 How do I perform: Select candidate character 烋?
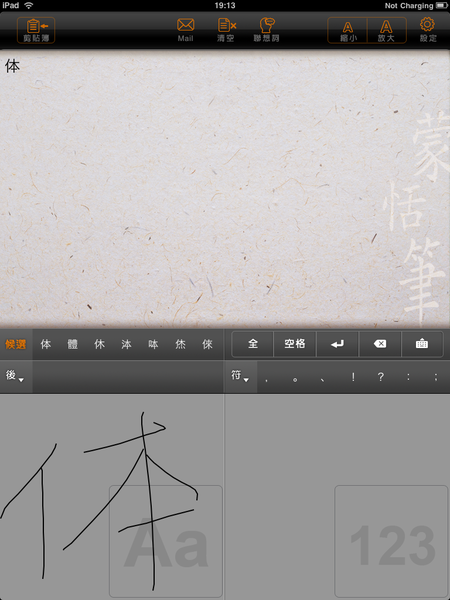tap(181, 344)
